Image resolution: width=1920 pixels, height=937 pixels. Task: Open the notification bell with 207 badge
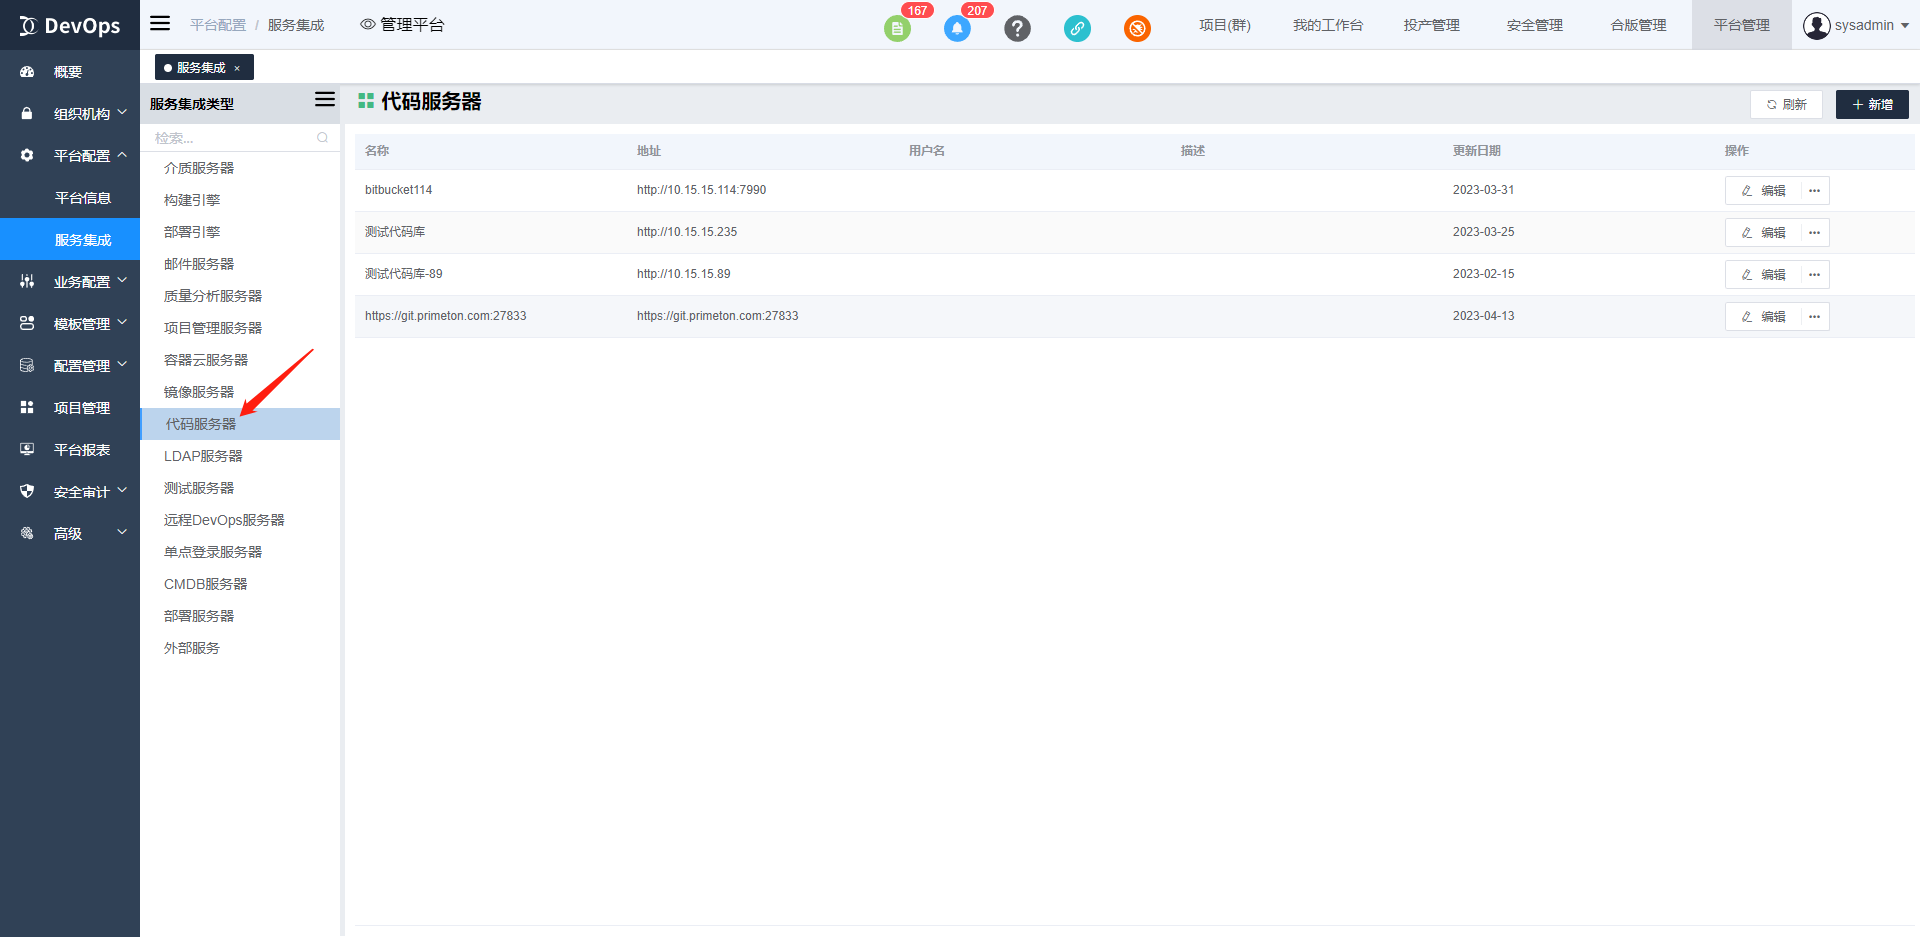tap(957, 29)
